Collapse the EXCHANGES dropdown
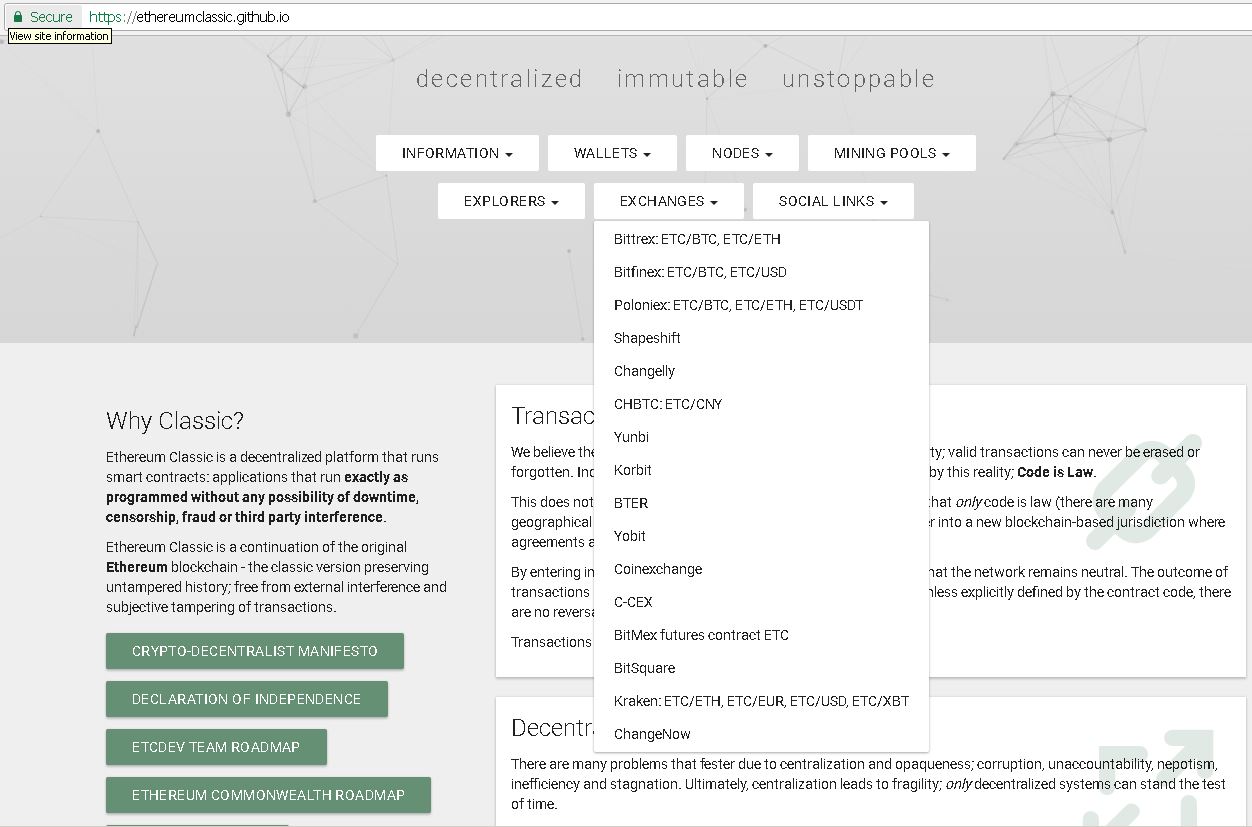Image resolution: width=1252 pixels, height=827 pixels. [x=668, y=201]
